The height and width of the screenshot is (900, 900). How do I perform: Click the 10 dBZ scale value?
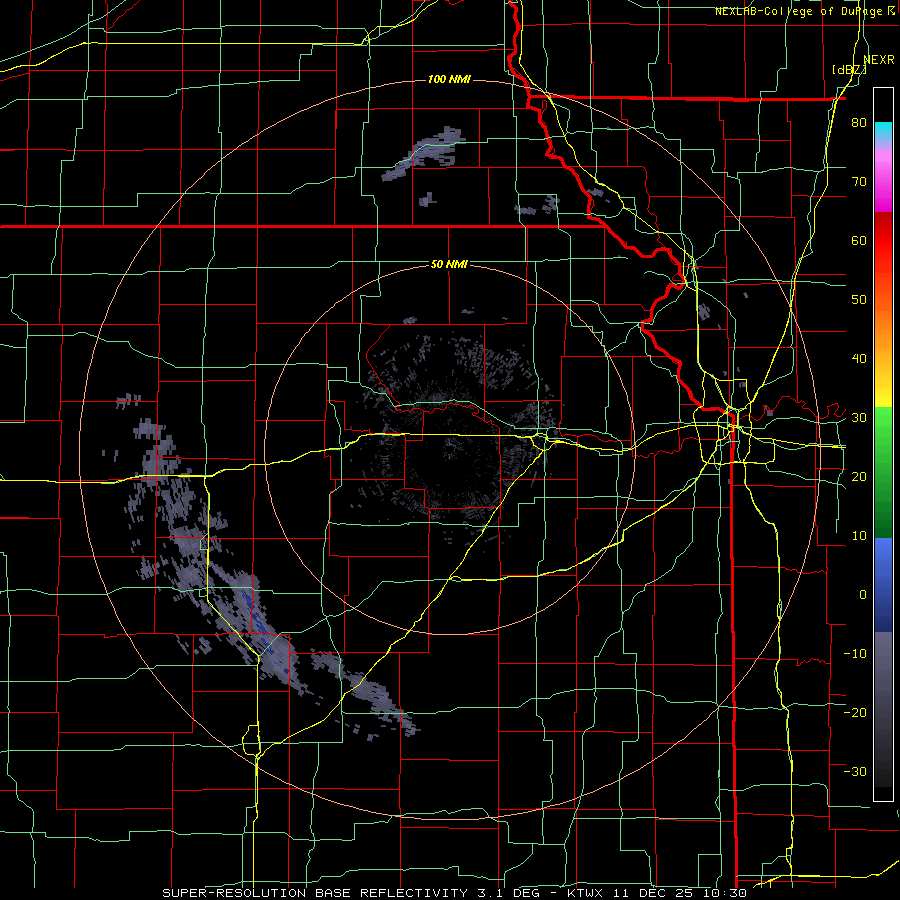pyautogui.click(x=859, y=536)
